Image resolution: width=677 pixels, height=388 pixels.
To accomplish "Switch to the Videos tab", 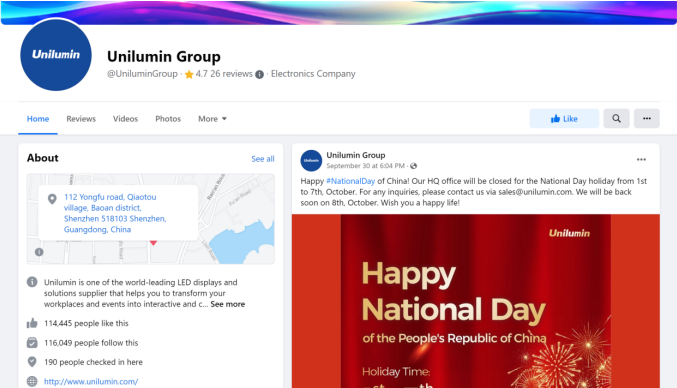I will pyautogui.click(x=125, y=119).
